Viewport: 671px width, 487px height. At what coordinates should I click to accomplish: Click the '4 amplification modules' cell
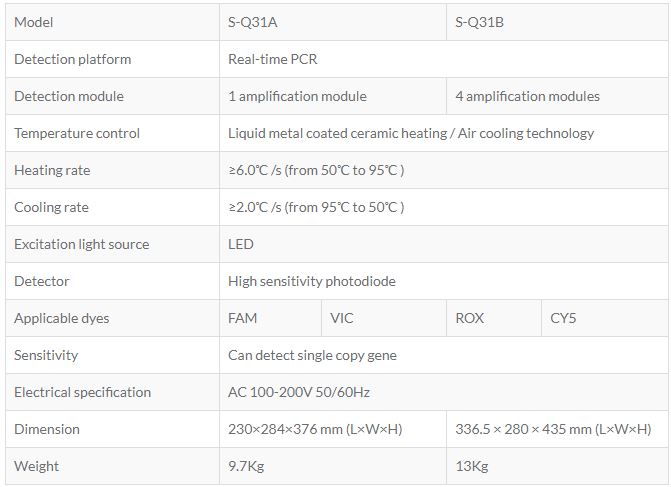[527, 96]
